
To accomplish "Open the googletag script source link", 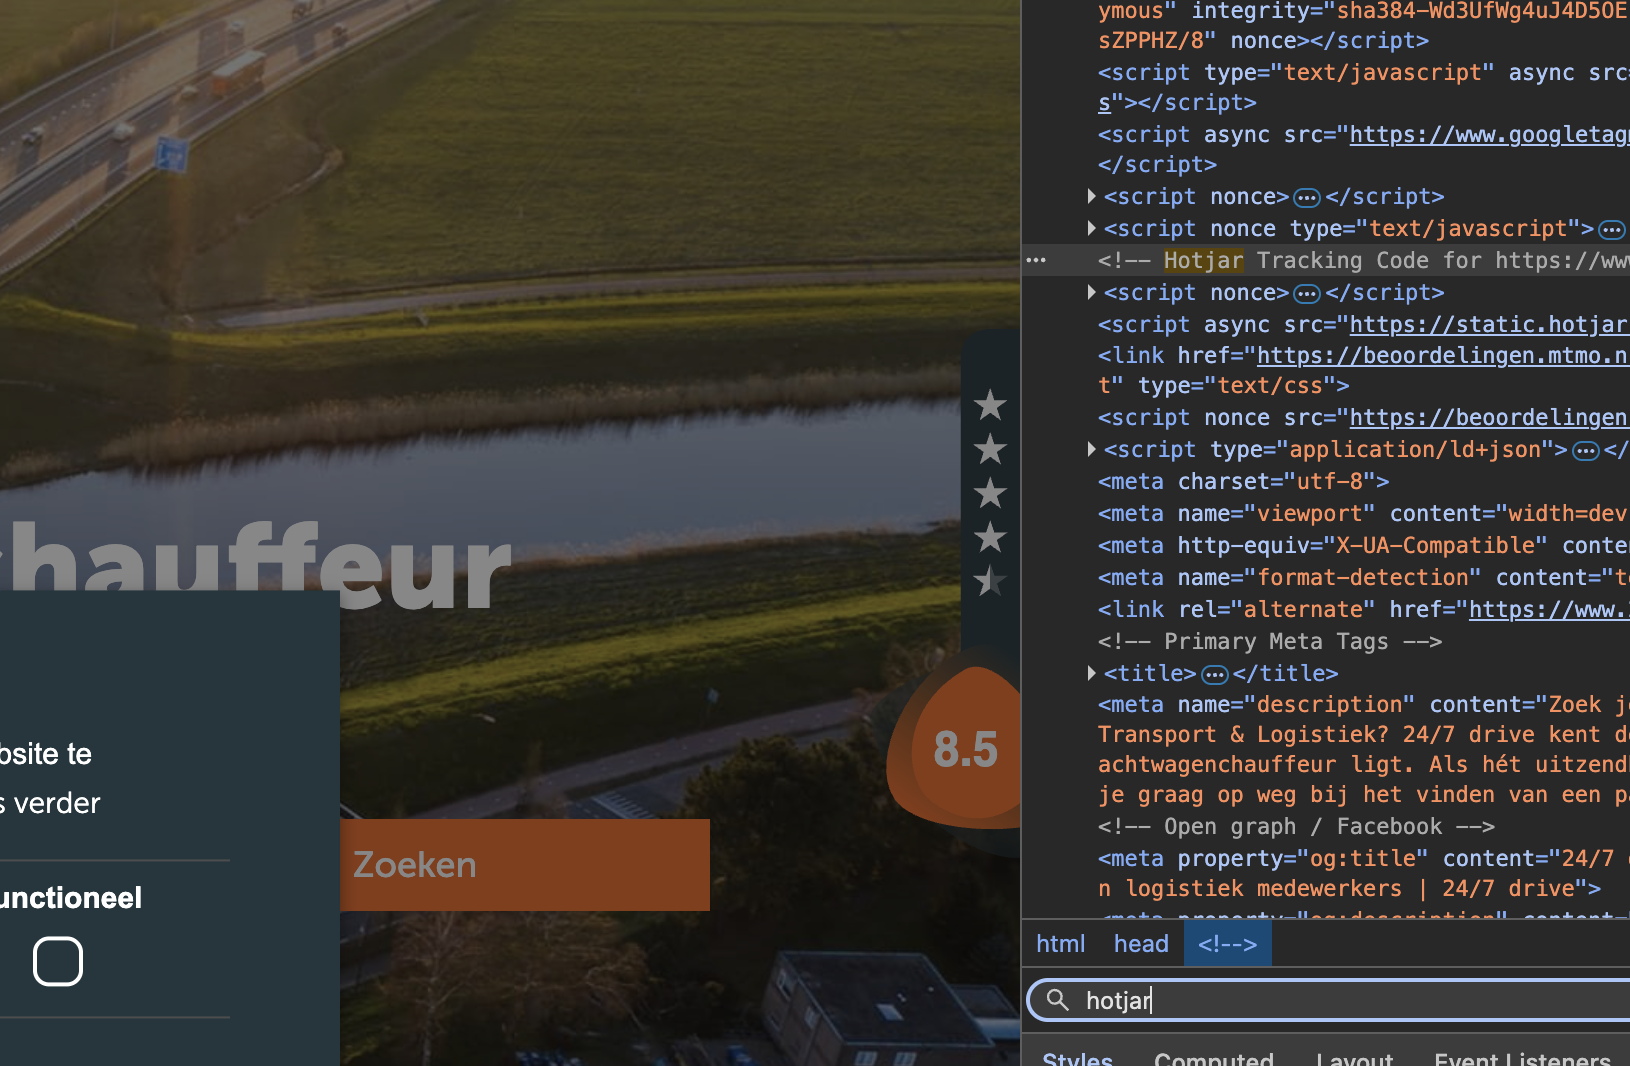I will [1488, 135].
